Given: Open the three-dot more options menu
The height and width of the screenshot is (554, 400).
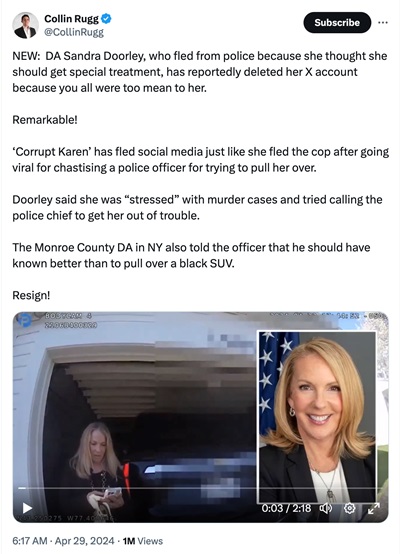Looking at the screenshot, I should pos(383,23).
